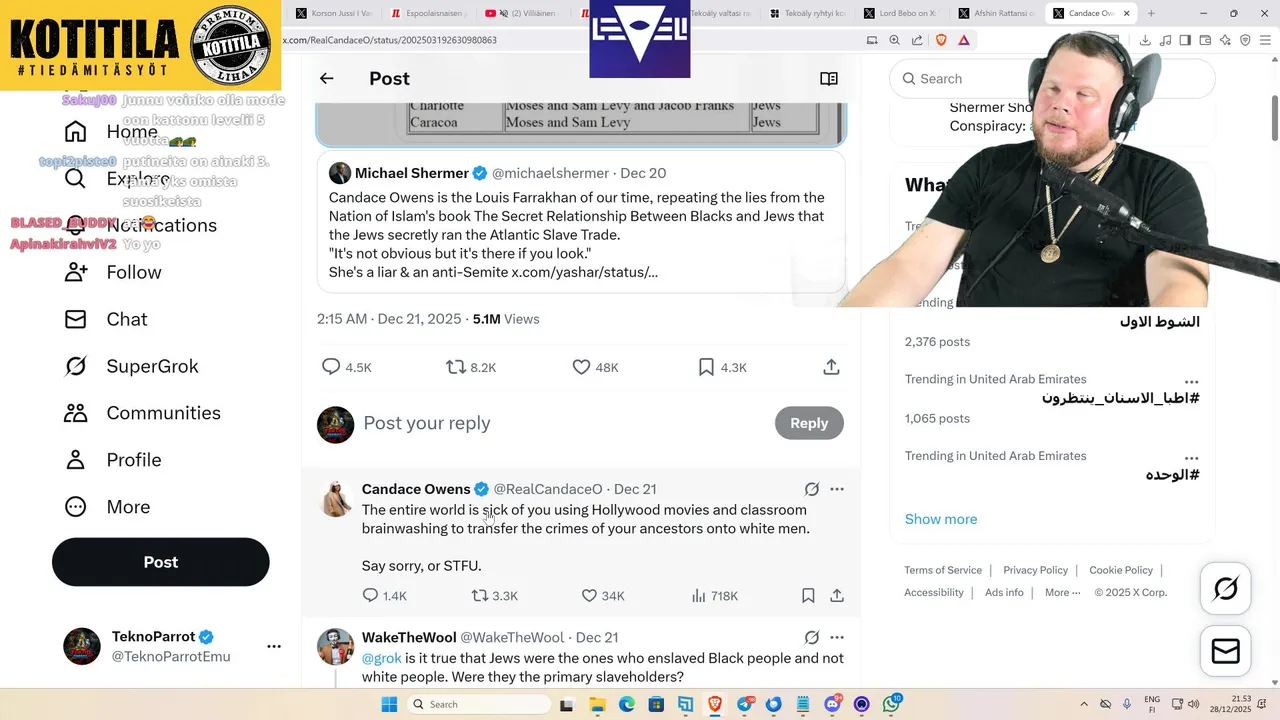Repost the main post showing 8.2K
The width and height of the screenshot is (1280, 720).
click(471, 367)
